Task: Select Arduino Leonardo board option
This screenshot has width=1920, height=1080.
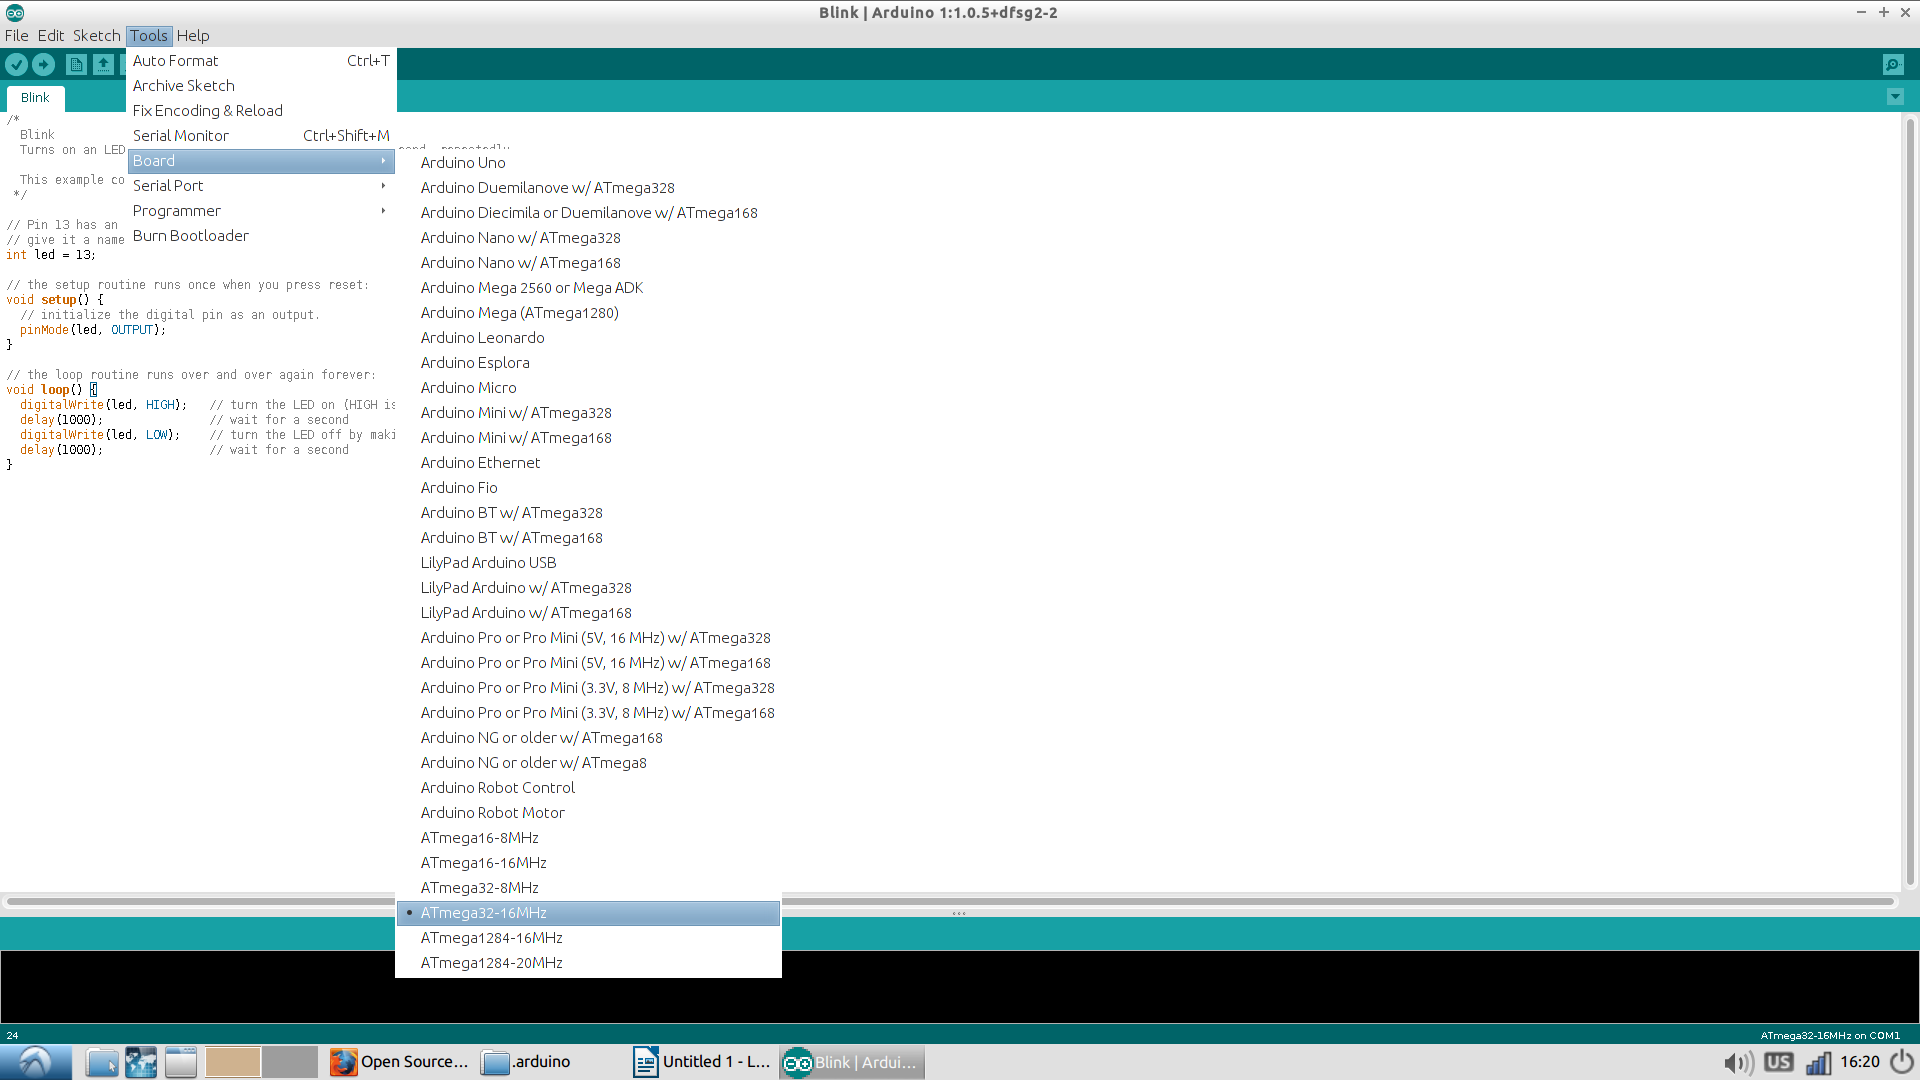Action: click(481, 336)
